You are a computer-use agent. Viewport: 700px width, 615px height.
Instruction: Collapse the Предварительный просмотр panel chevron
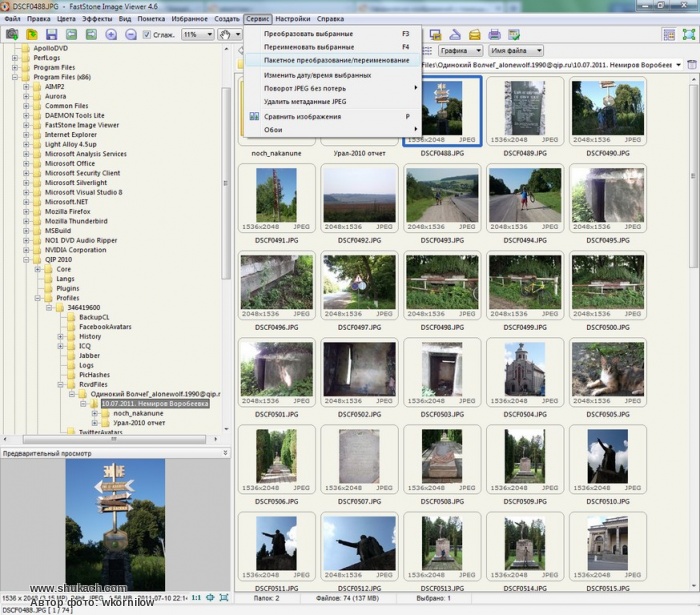[225, 453]
